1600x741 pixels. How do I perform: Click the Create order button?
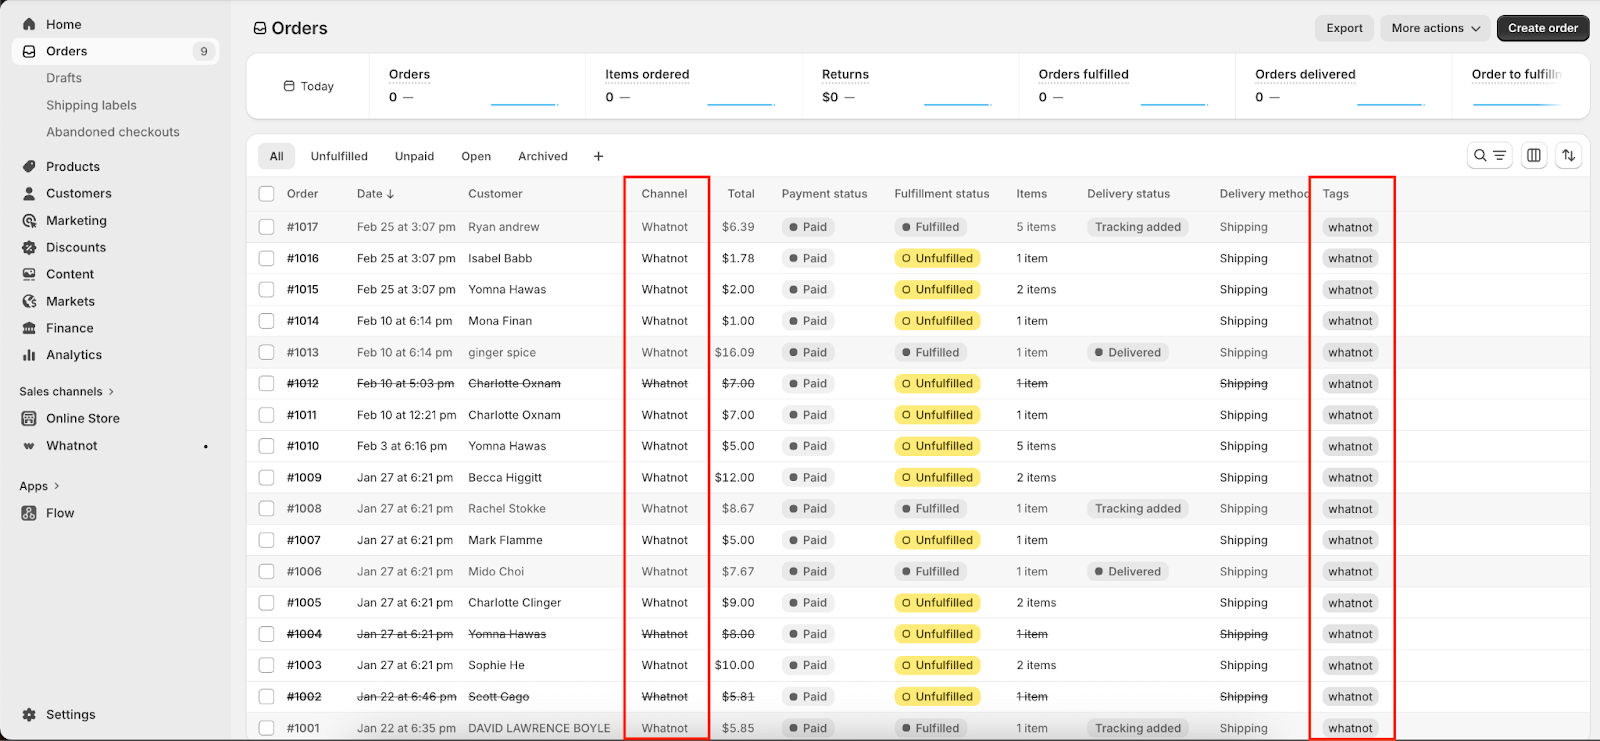1542,28
